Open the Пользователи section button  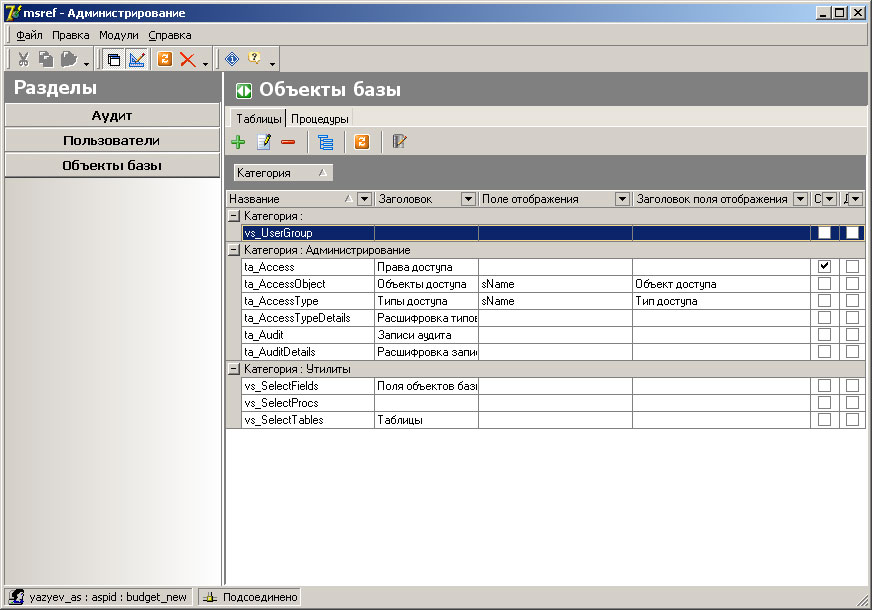click(110, 140)
